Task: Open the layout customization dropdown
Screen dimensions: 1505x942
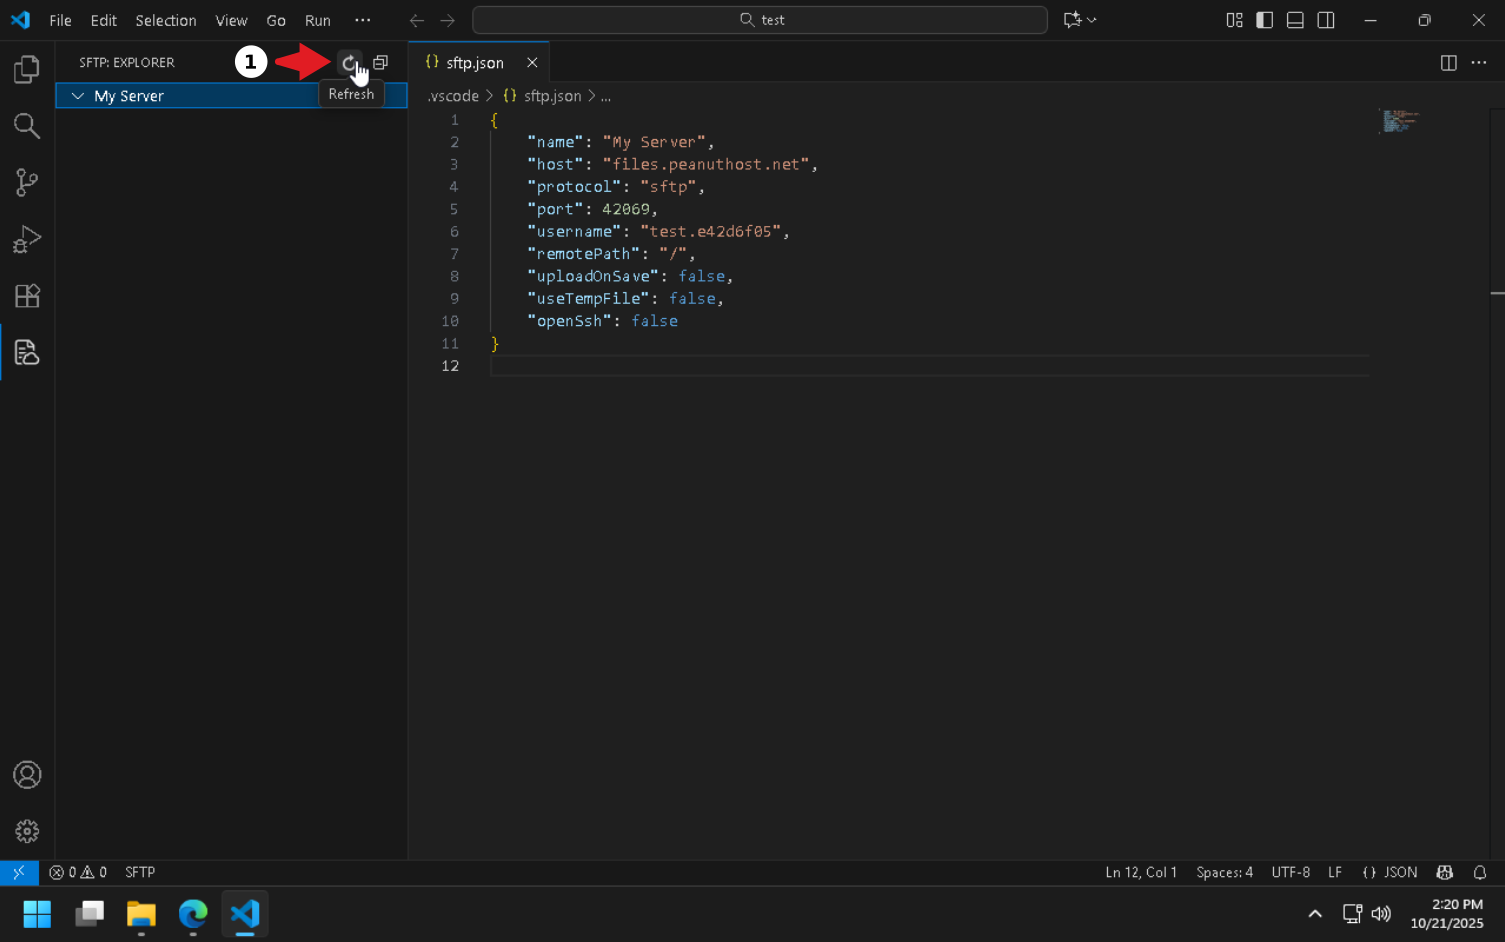Action: [1234, 20]
